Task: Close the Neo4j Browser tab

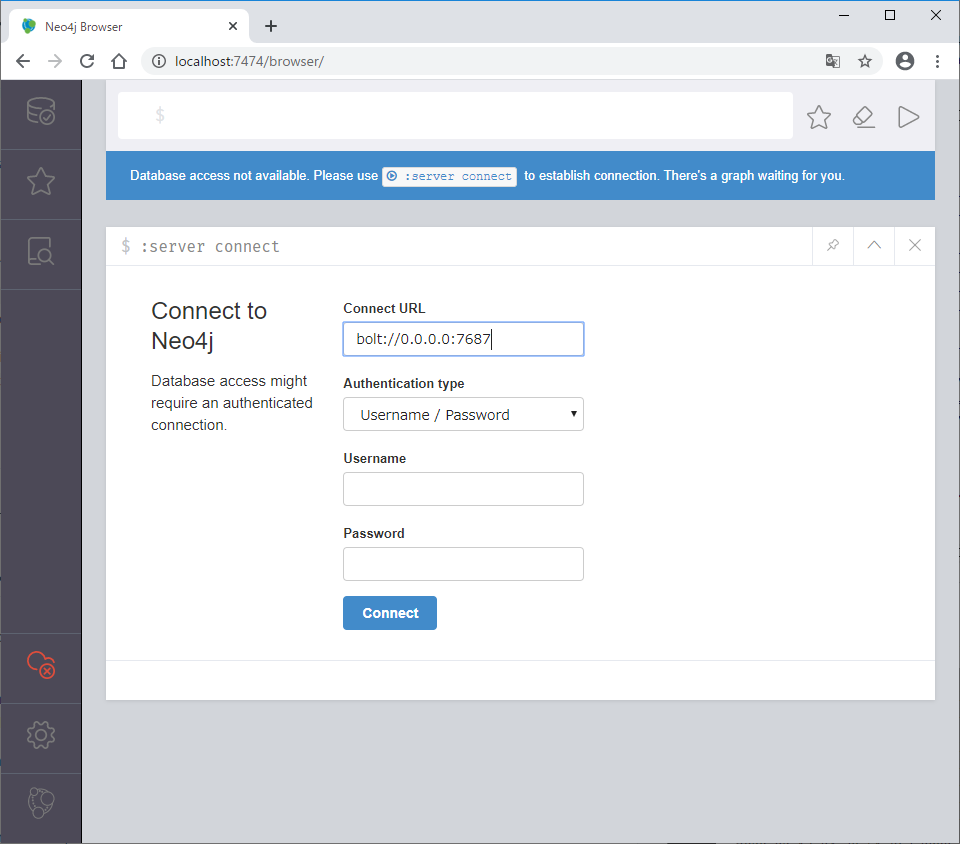Action: coord(233,26)
